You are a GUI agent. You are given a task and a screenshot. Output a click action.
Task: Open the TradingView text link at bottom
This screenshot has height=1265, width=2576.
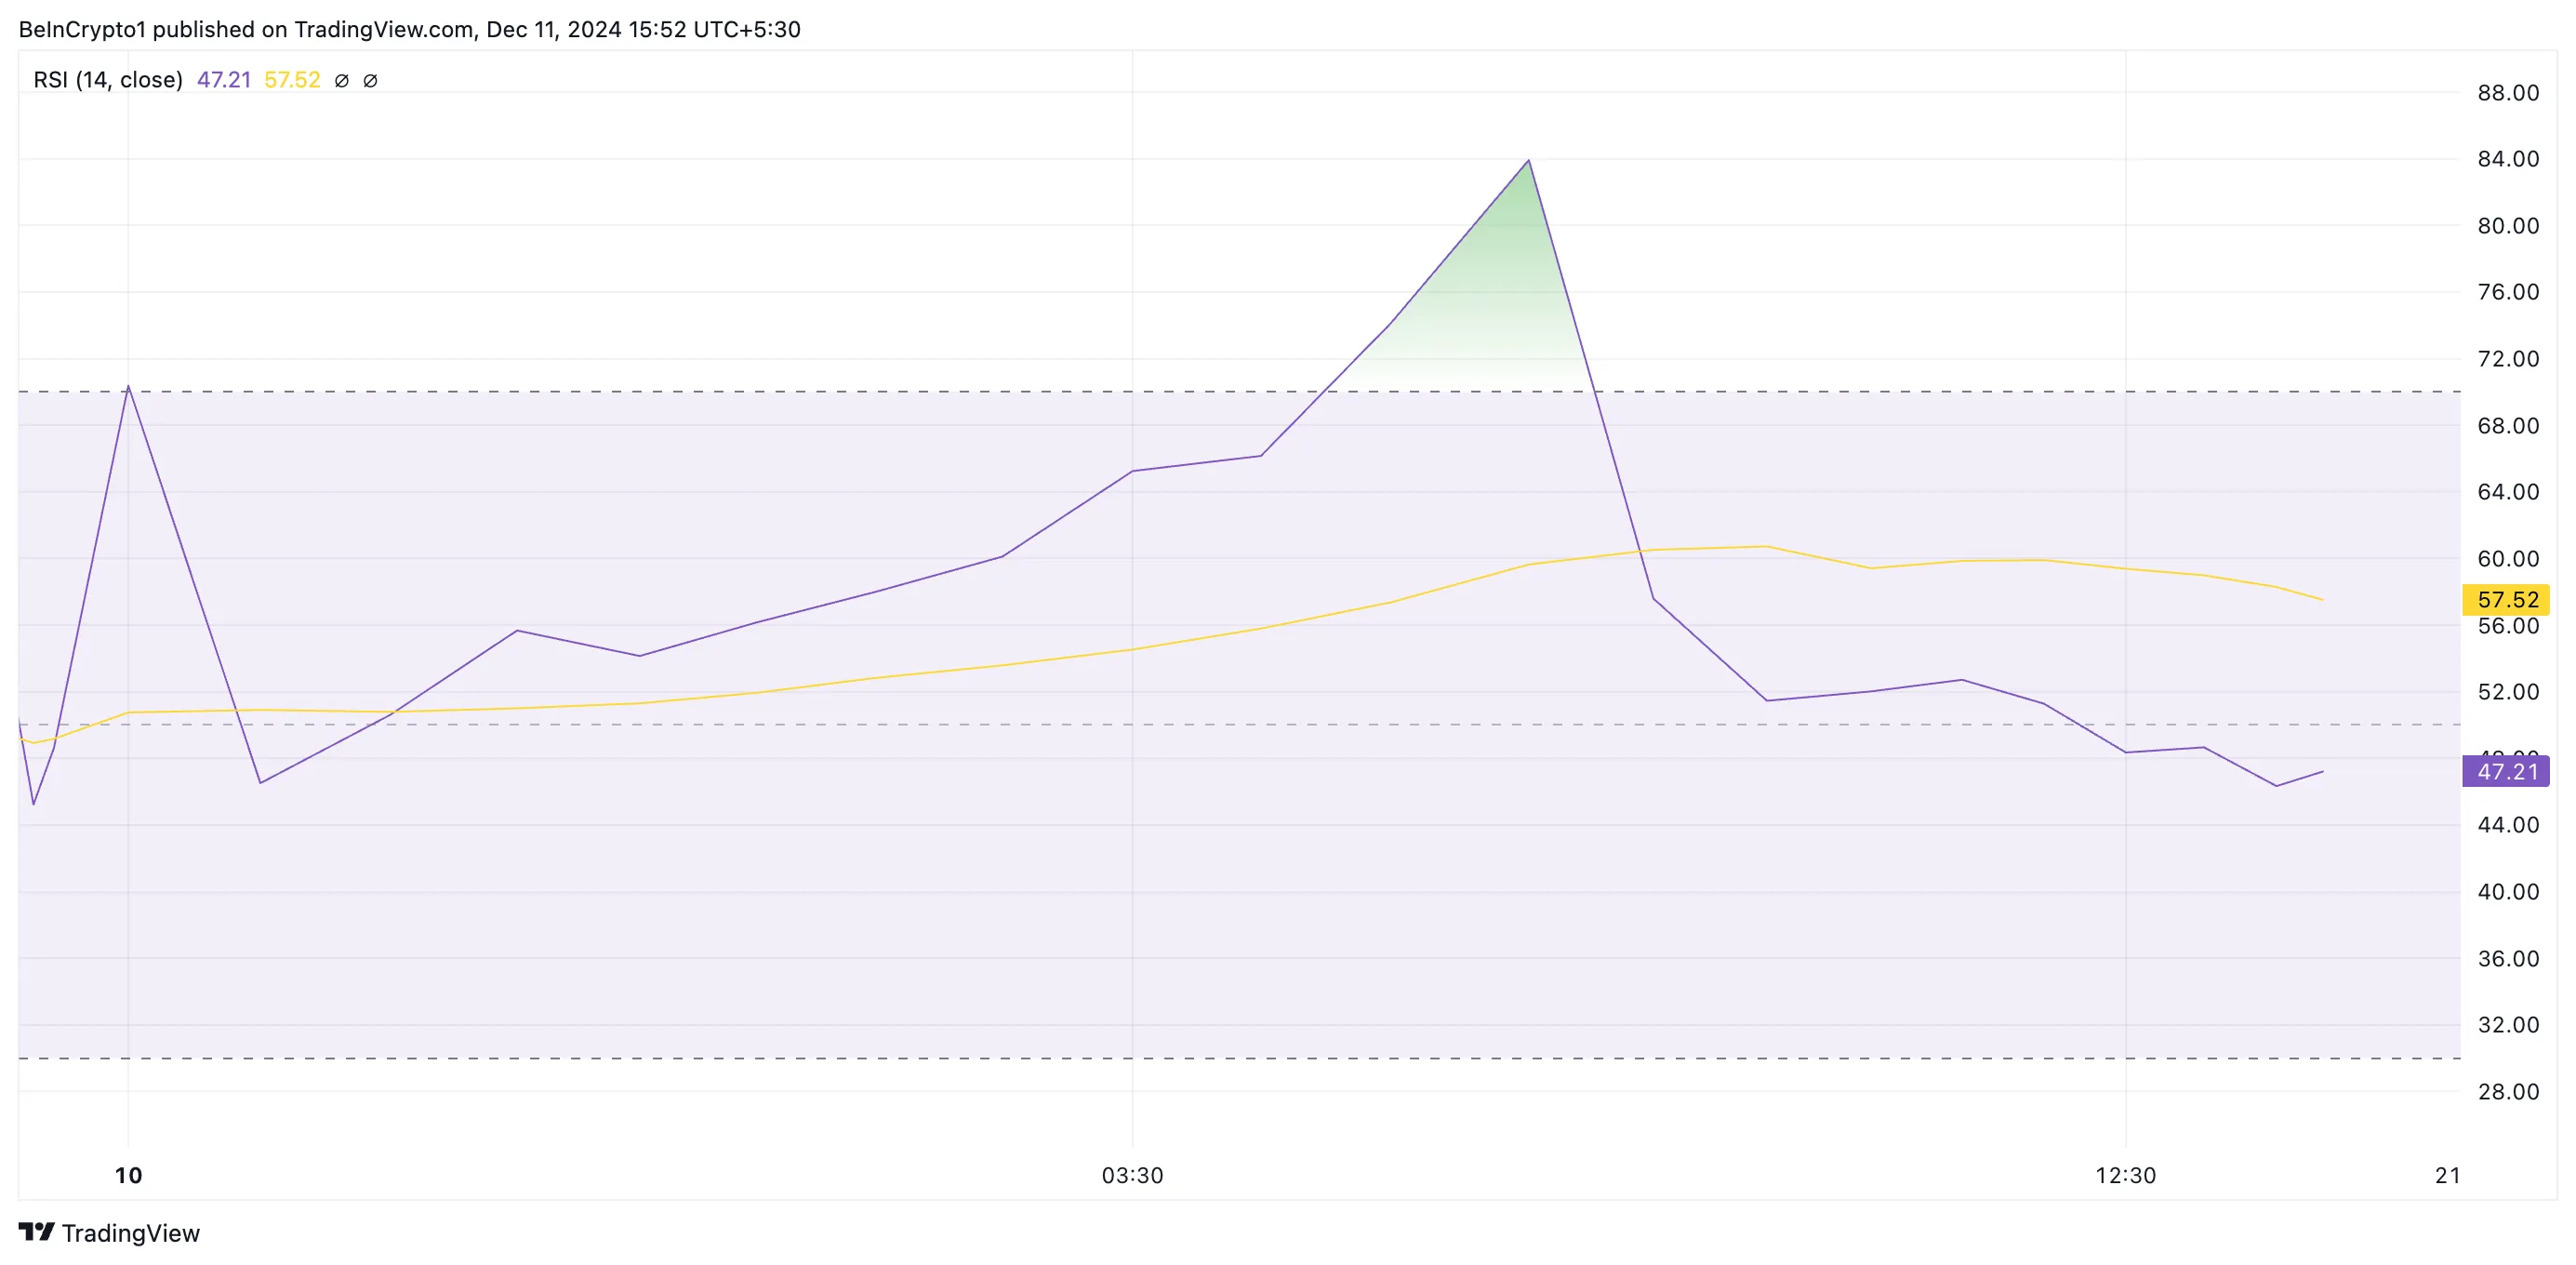click(x=131, y=1233)
